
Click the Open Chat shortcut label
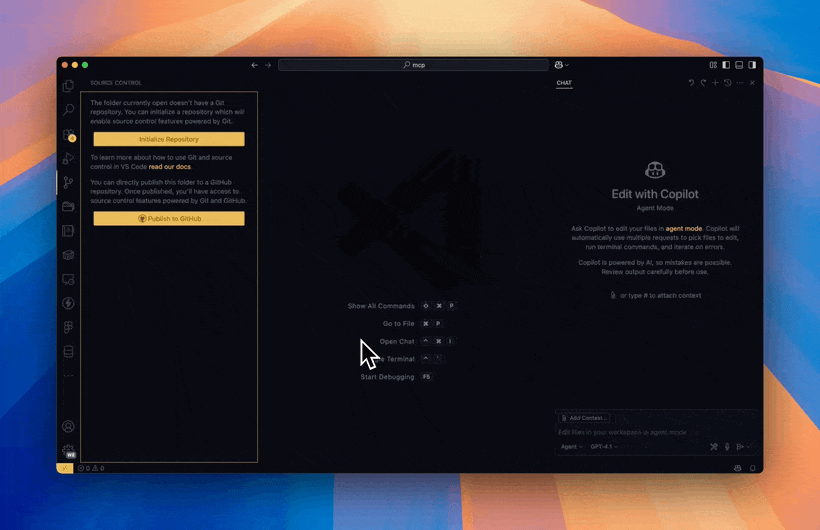(397, 342)
